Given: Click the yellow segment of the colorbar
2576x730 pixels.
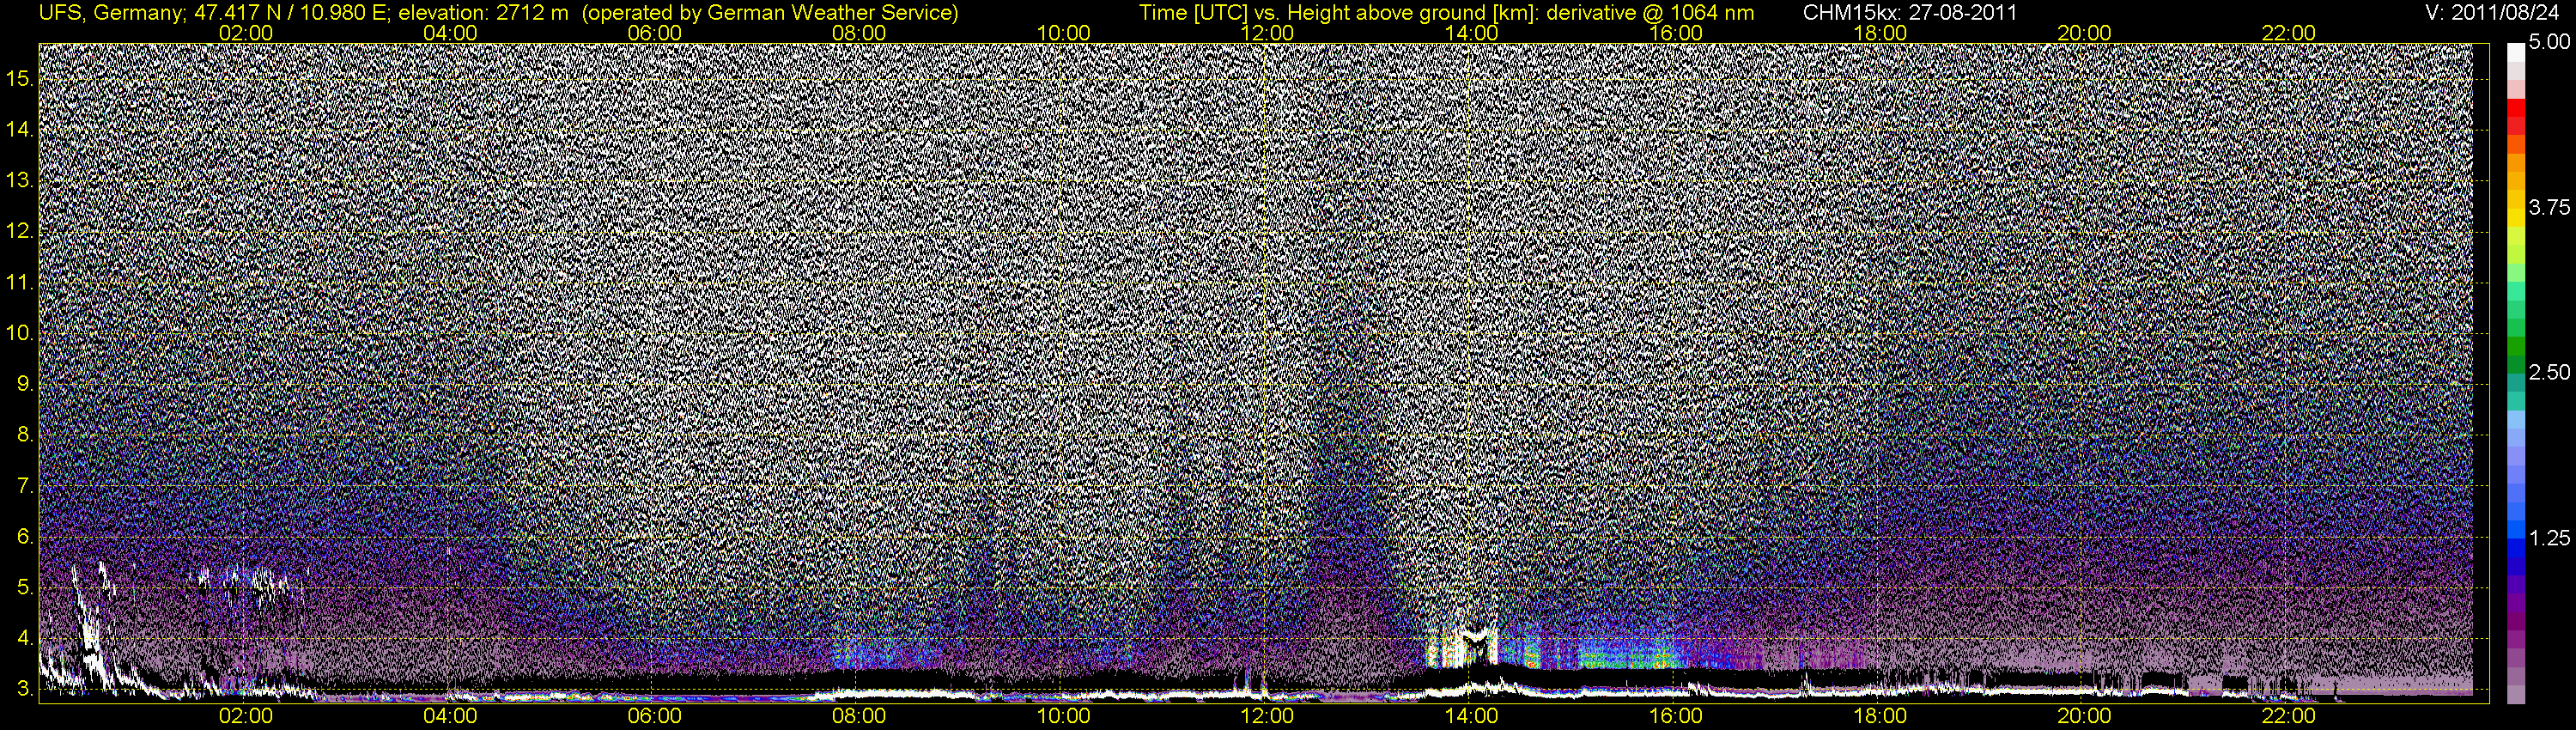Looking at the screenshot, I should (2515, 219).
